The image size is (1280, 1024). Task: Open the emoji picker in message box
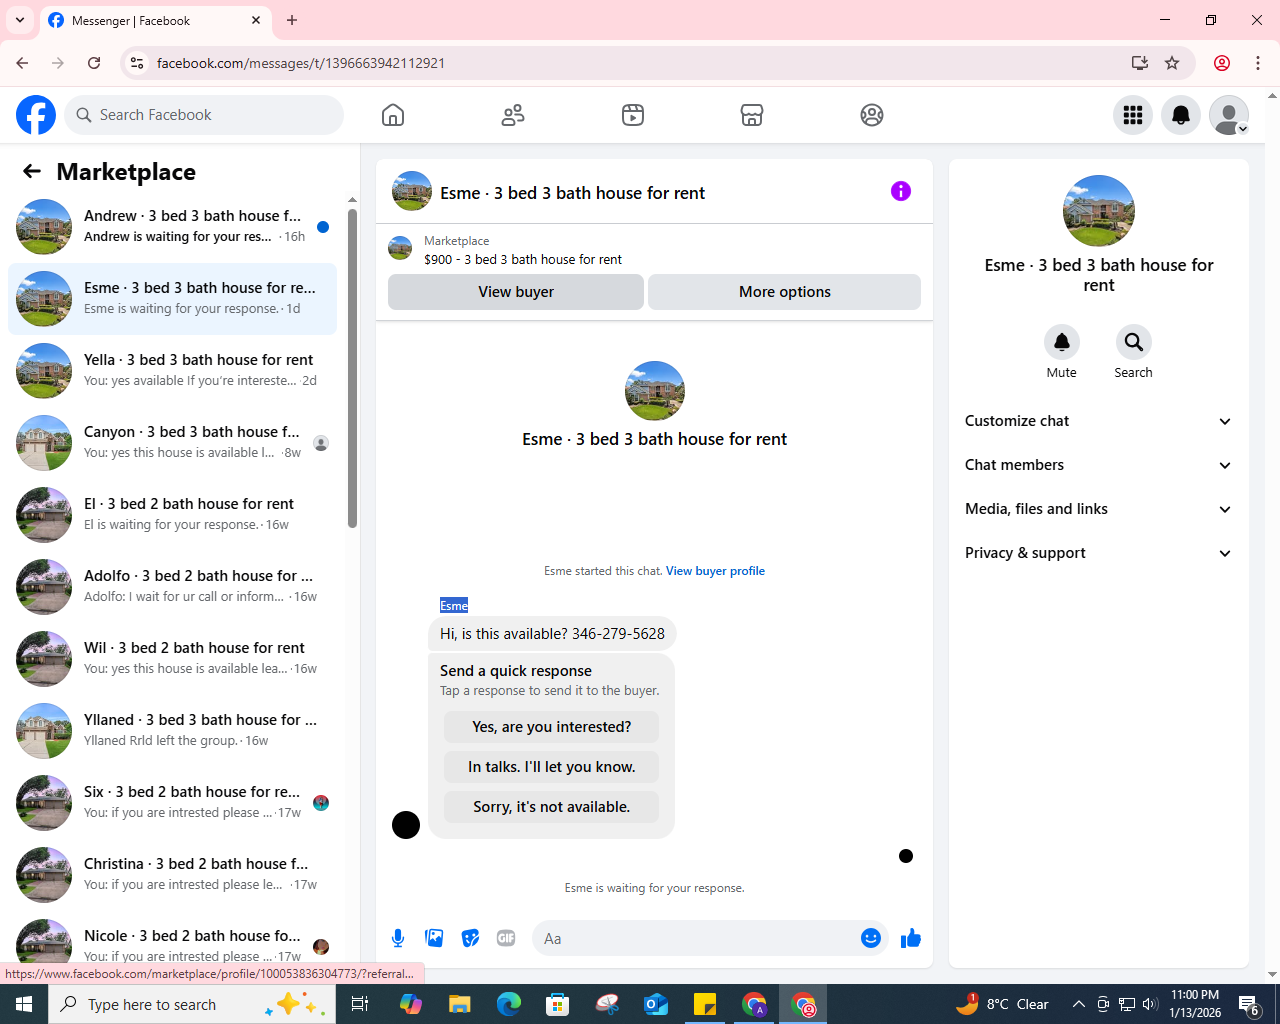click(871, 938)
